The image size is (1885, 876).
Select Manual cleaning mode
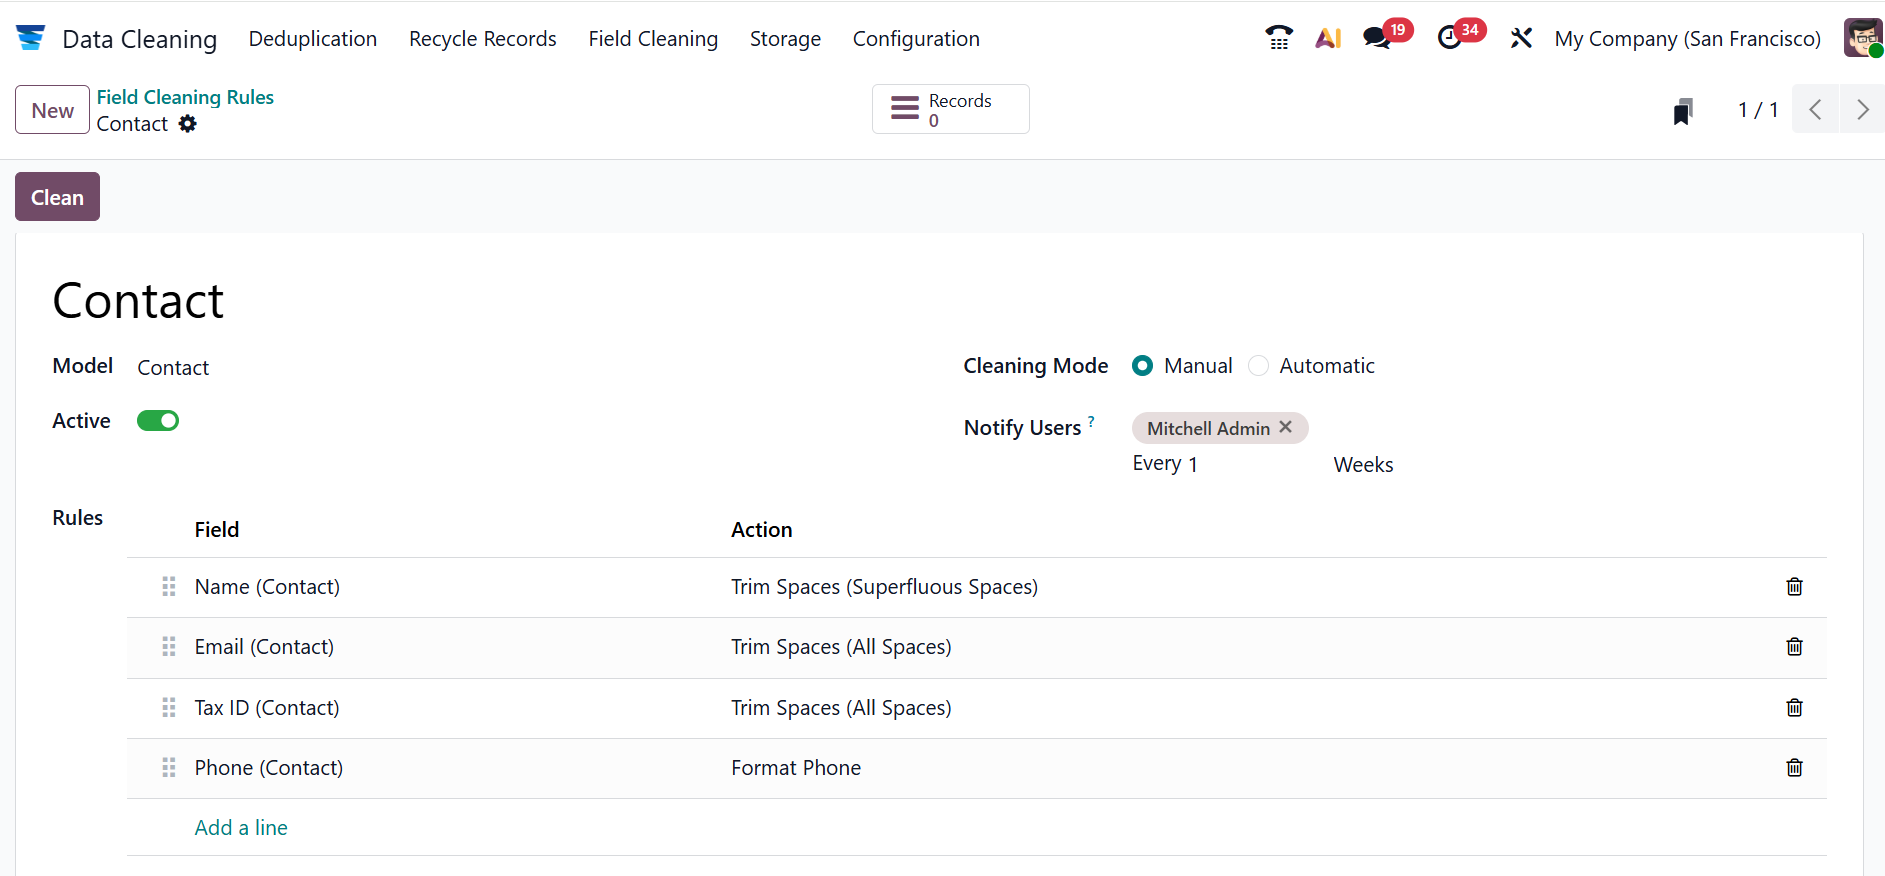(x=1143, y=366)
